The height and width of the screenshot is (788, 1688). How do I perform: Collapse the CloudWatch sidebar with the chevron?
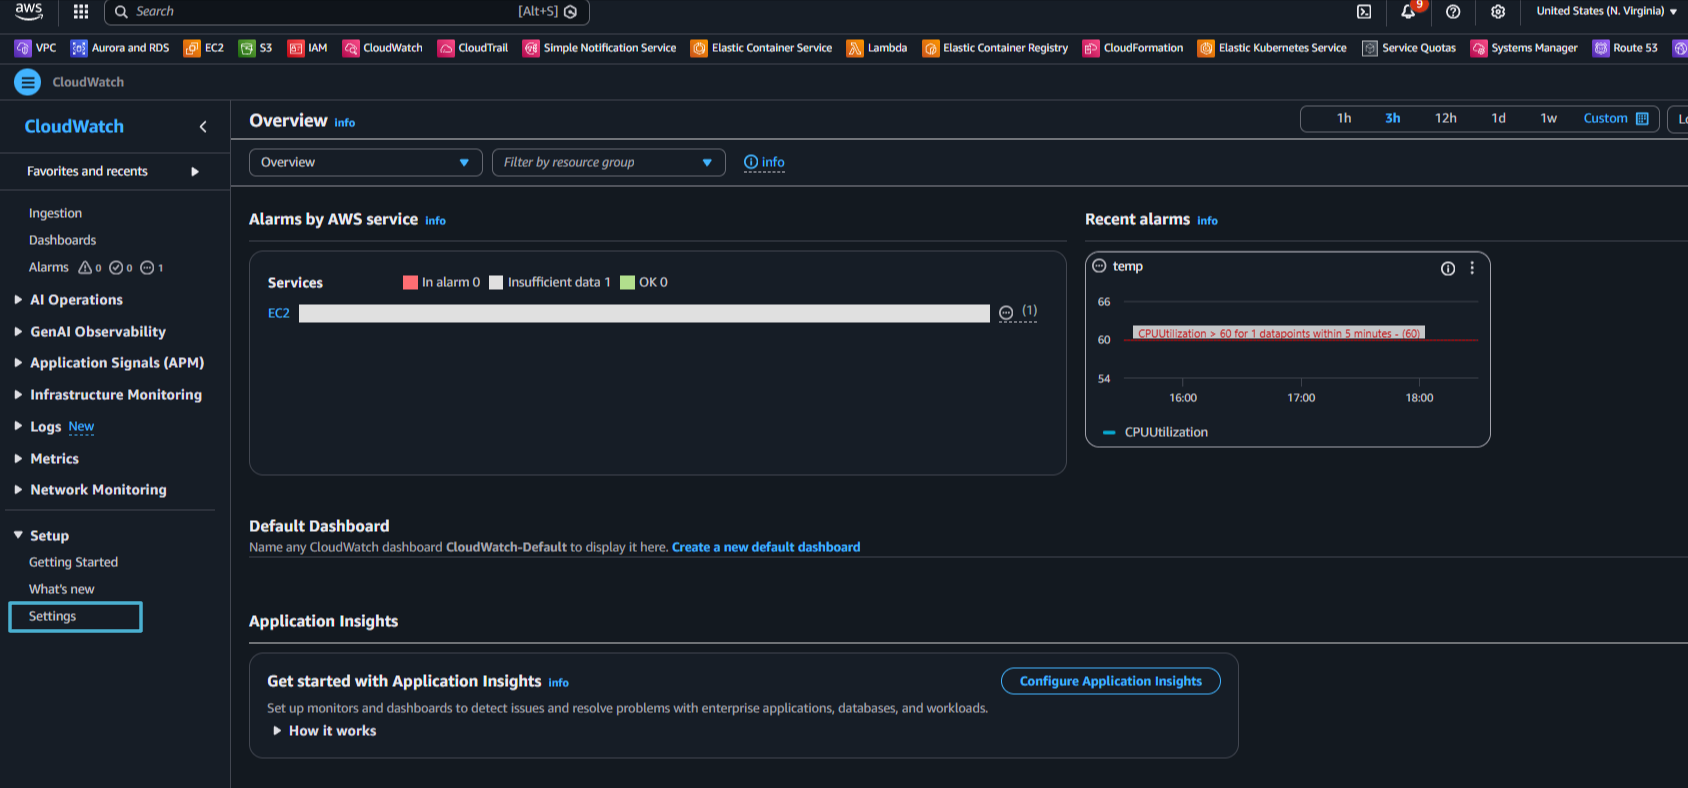pyautogui.click(x=203, y=127)
